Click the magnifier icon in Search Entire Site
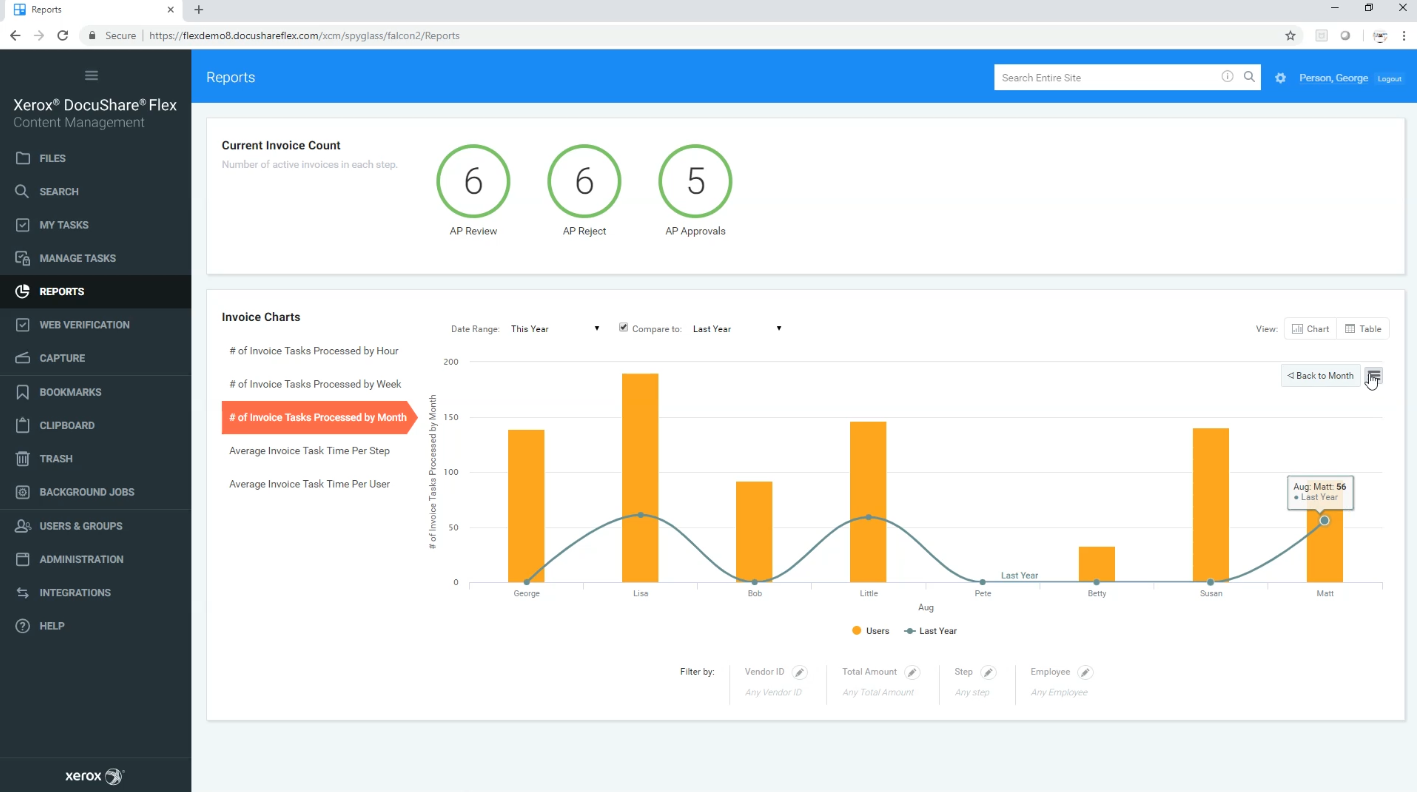Screen dimensions: 1417x792 click(x=1249, y=77)
